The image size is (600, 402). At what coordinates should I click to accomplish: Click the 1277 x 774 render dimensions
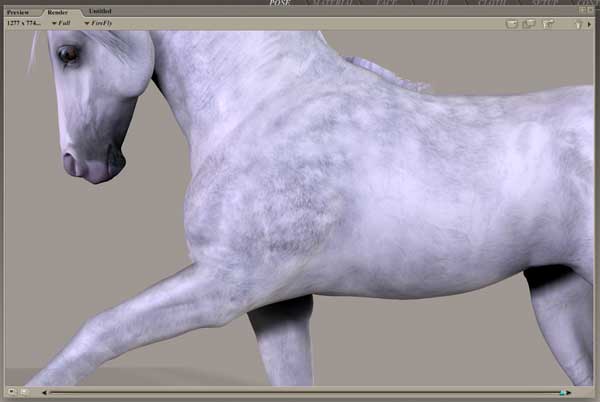pyautogui.click(x=24, y=23)
